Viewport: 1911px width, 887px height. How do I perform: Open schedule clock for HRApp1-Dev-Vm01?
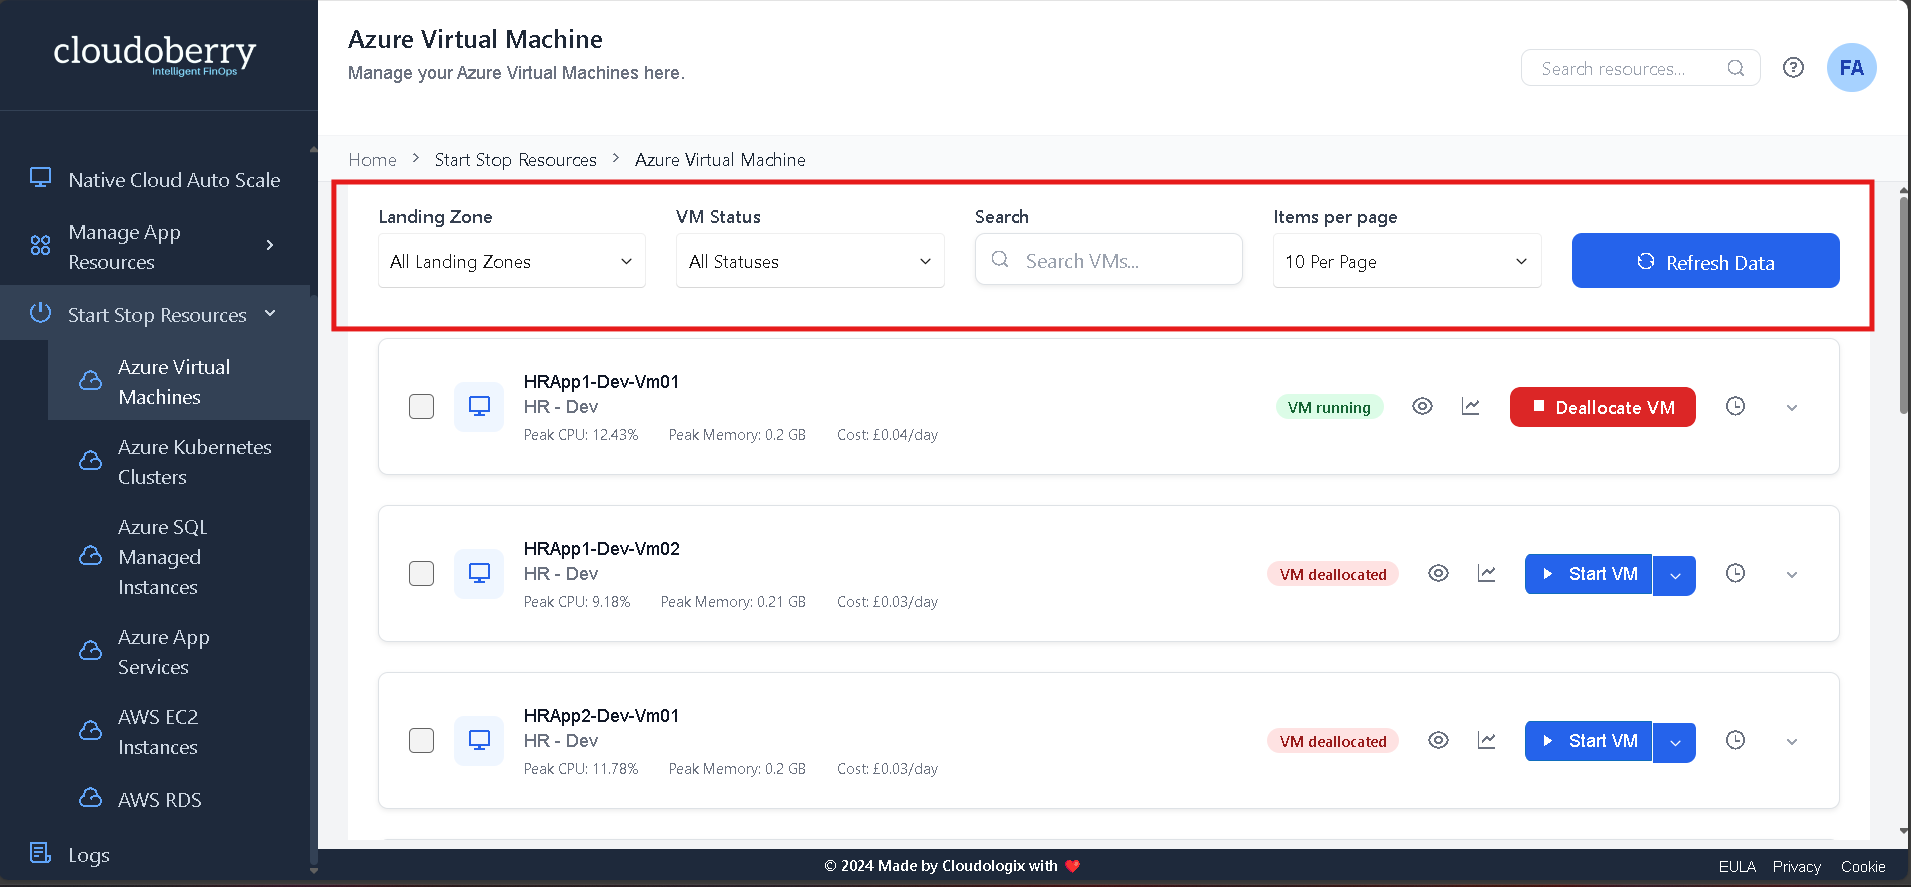tap(1735, 406)
